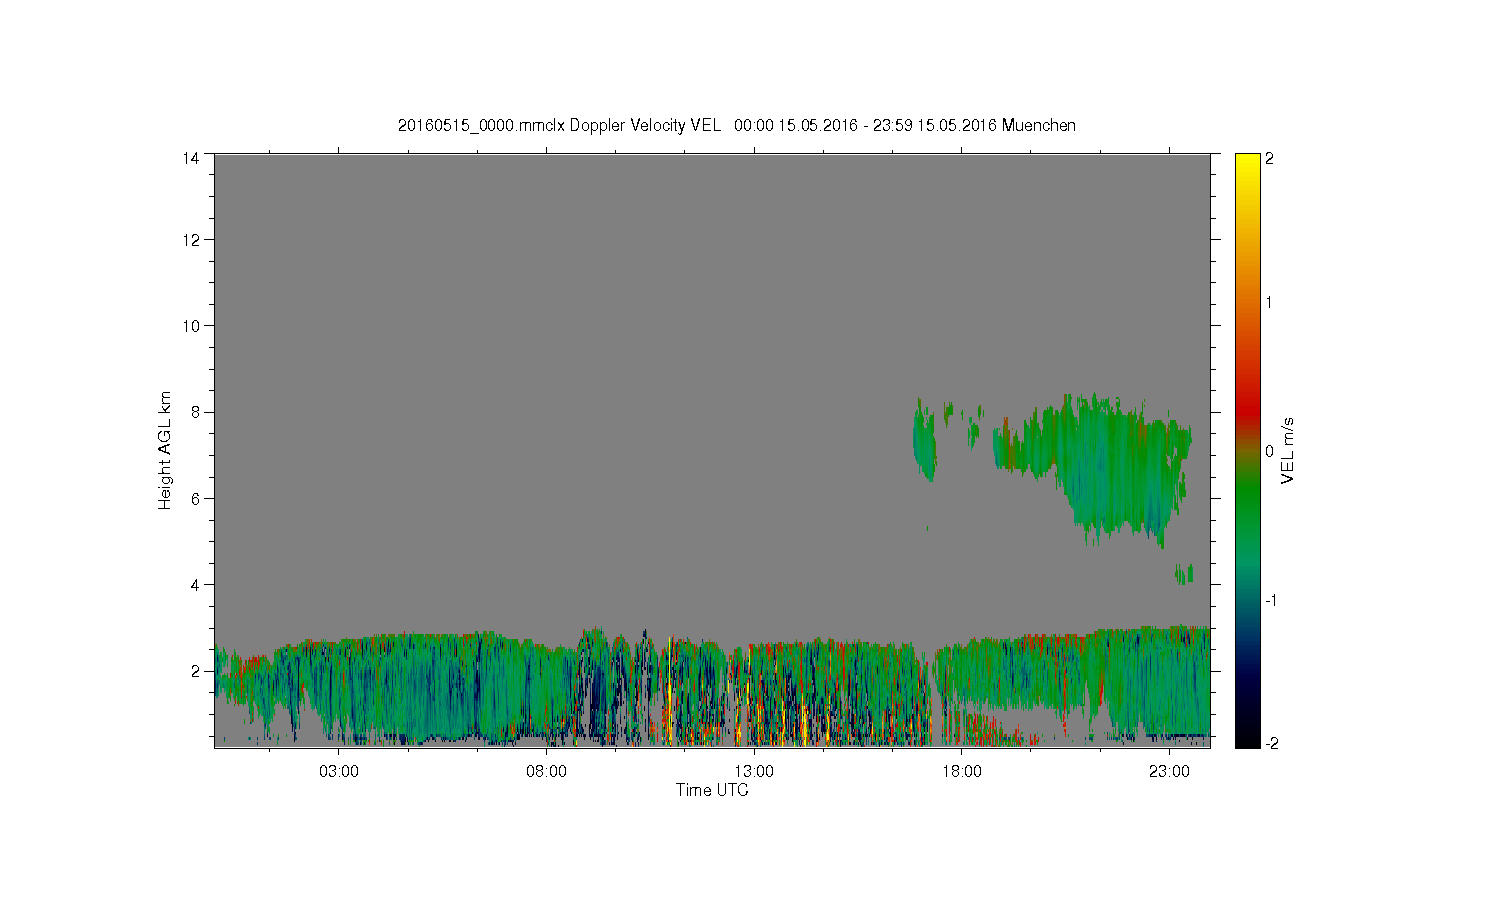Click the height axis label 14

[190, 158]
